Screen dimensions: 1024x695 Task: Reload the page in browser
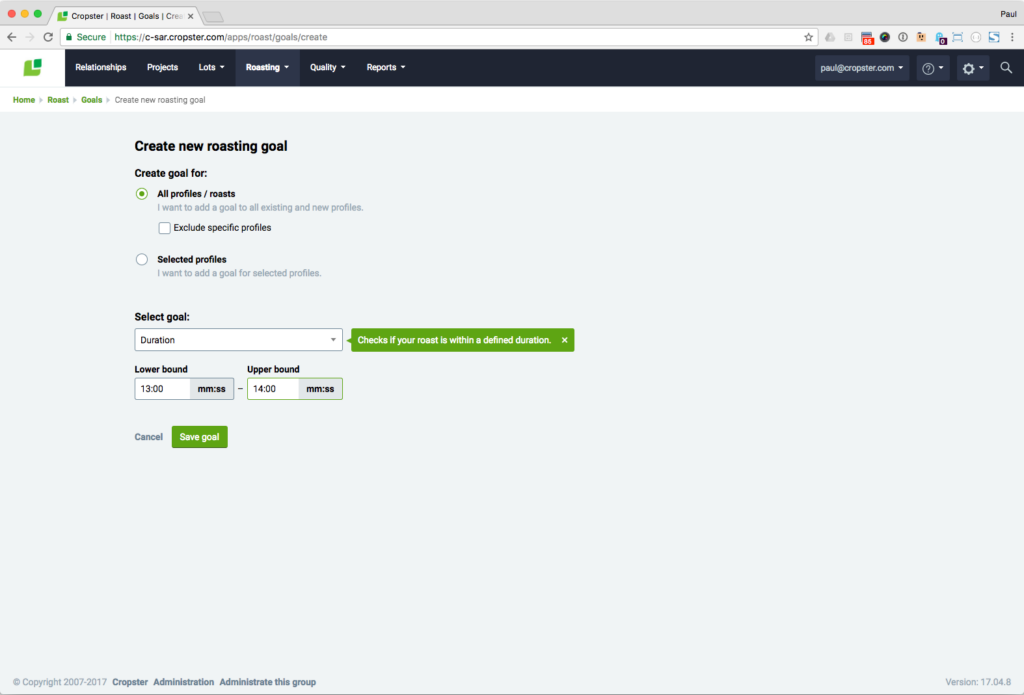48,37
